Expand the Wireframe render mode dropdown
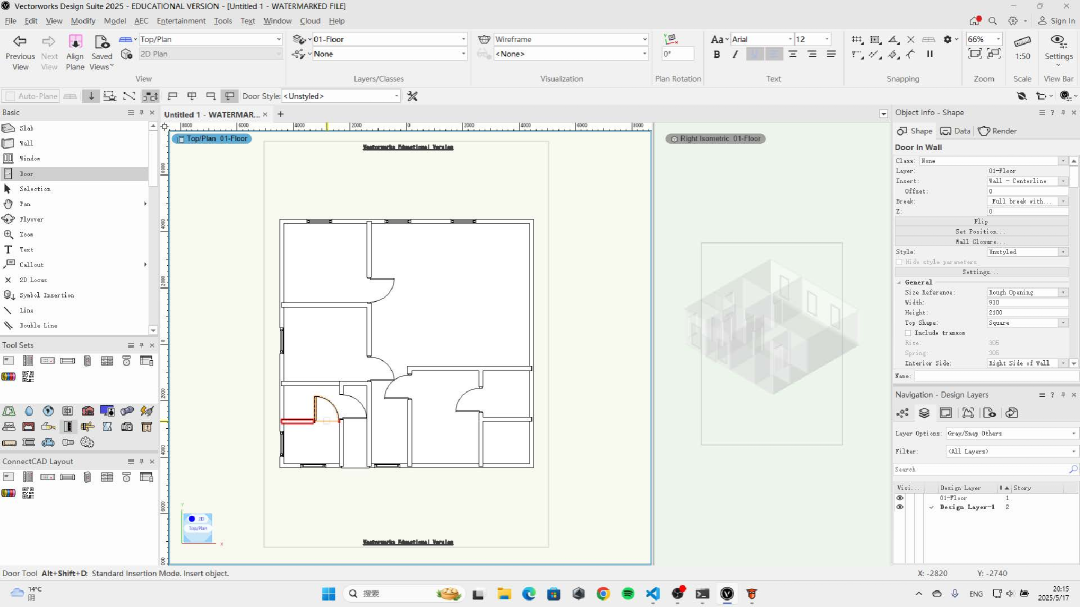The width and height of the screenshot is (1080, 607). pyautogui.click(x=571, y=39)
